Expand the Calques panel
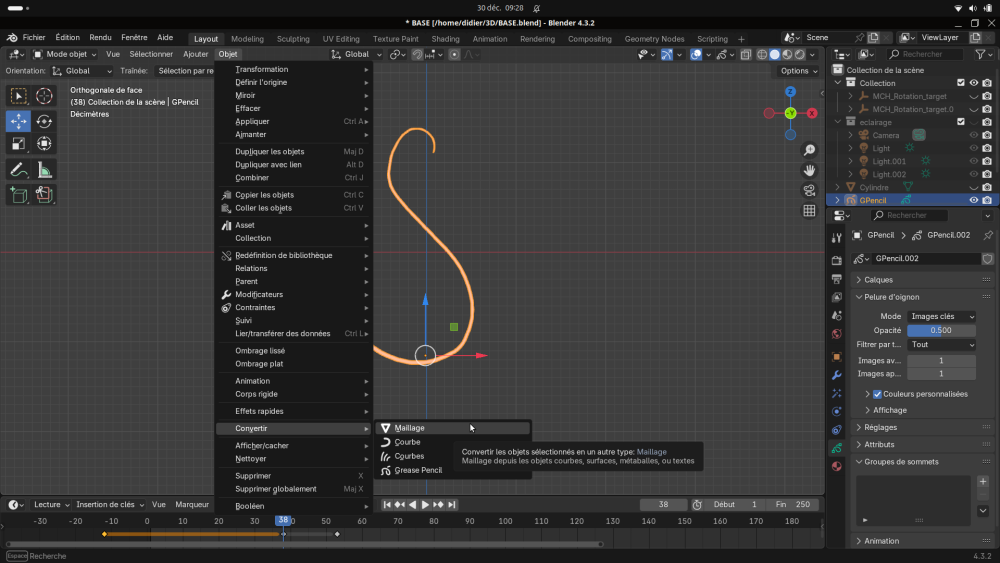This screenshot has width=1000, height=563. point(879,280)
